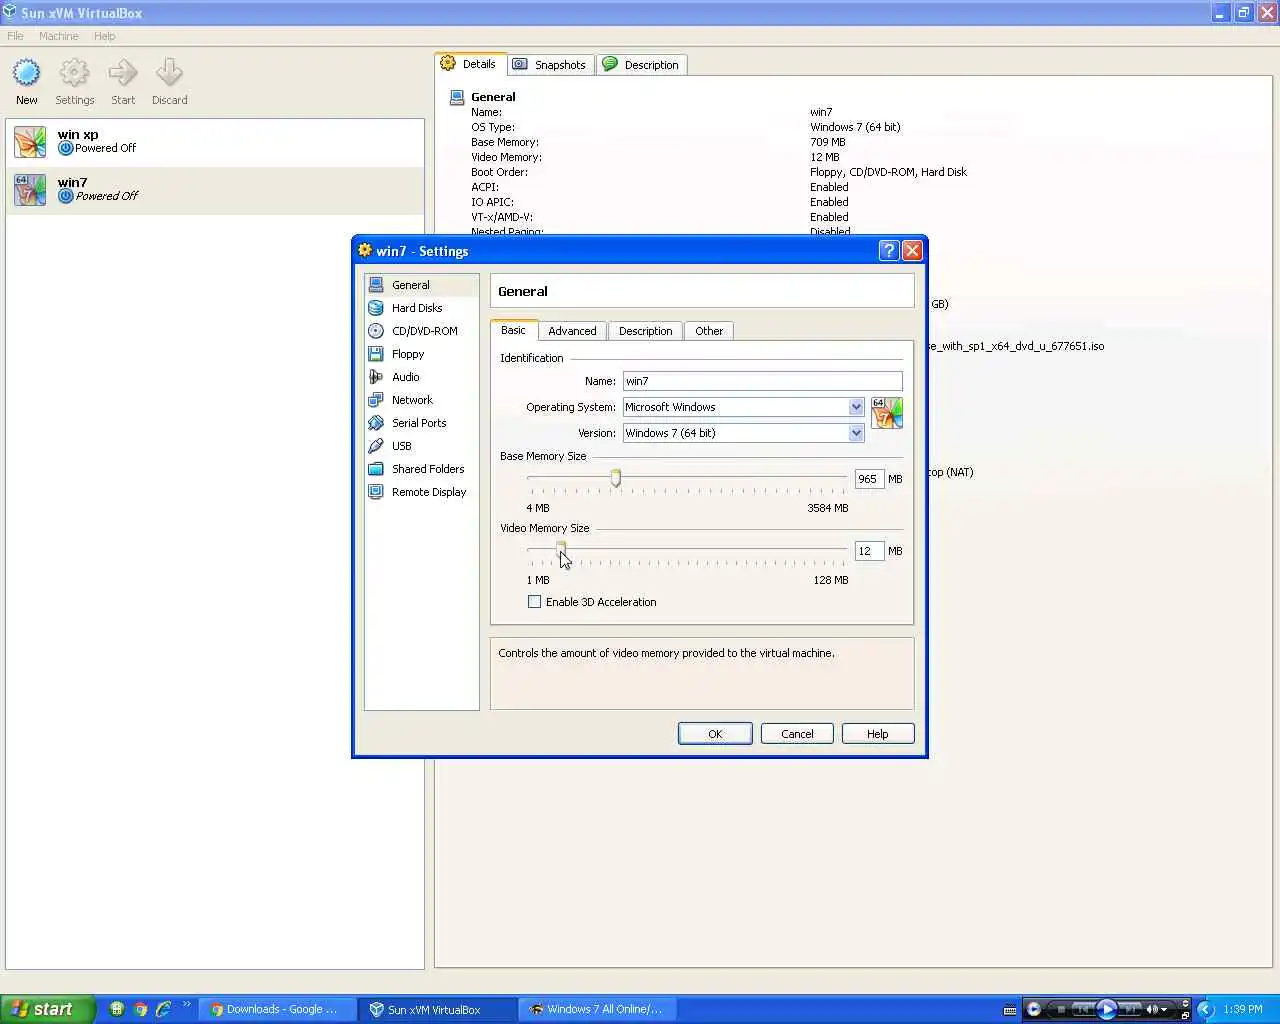
Task: Open the Snapshots tab
Action: coord(550,65)
